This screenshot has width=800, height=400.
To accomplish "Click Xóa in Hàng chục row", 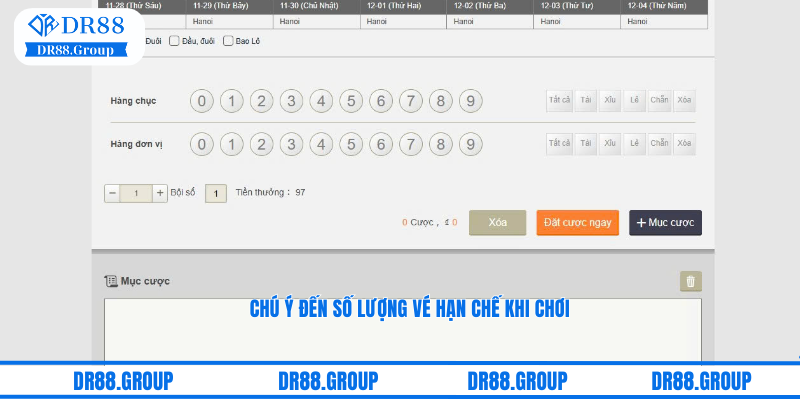I will (x=684, y=101).
